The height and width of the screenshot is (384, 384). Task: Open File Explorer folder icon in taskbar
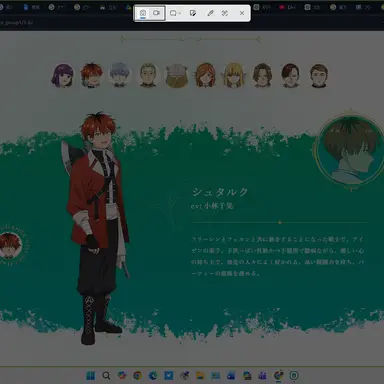click(200, 376)
